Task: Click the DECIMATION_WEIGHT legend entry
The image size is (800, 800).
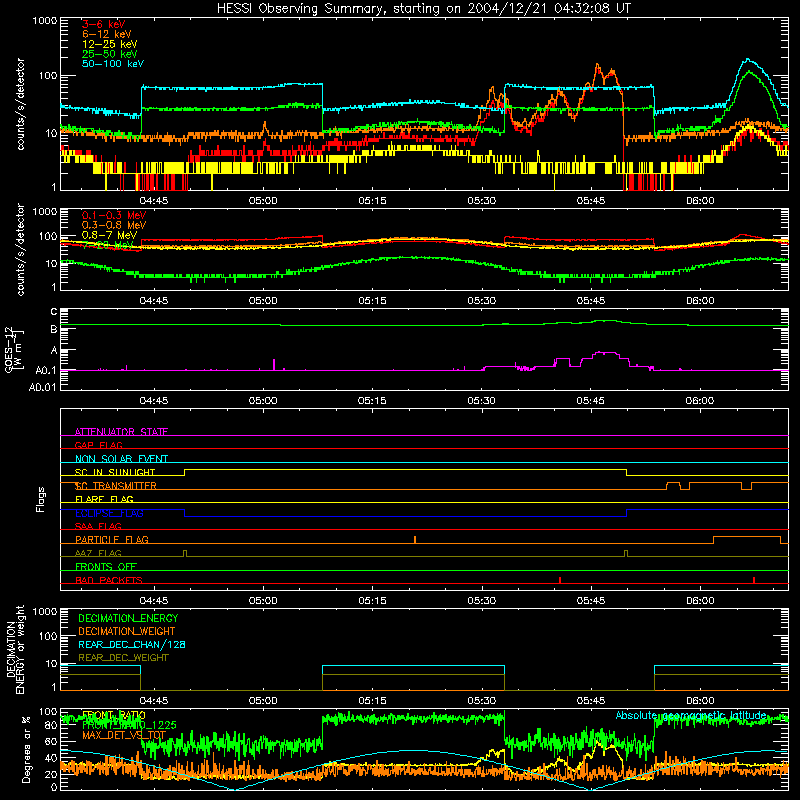Action: [x=127, y=631]
